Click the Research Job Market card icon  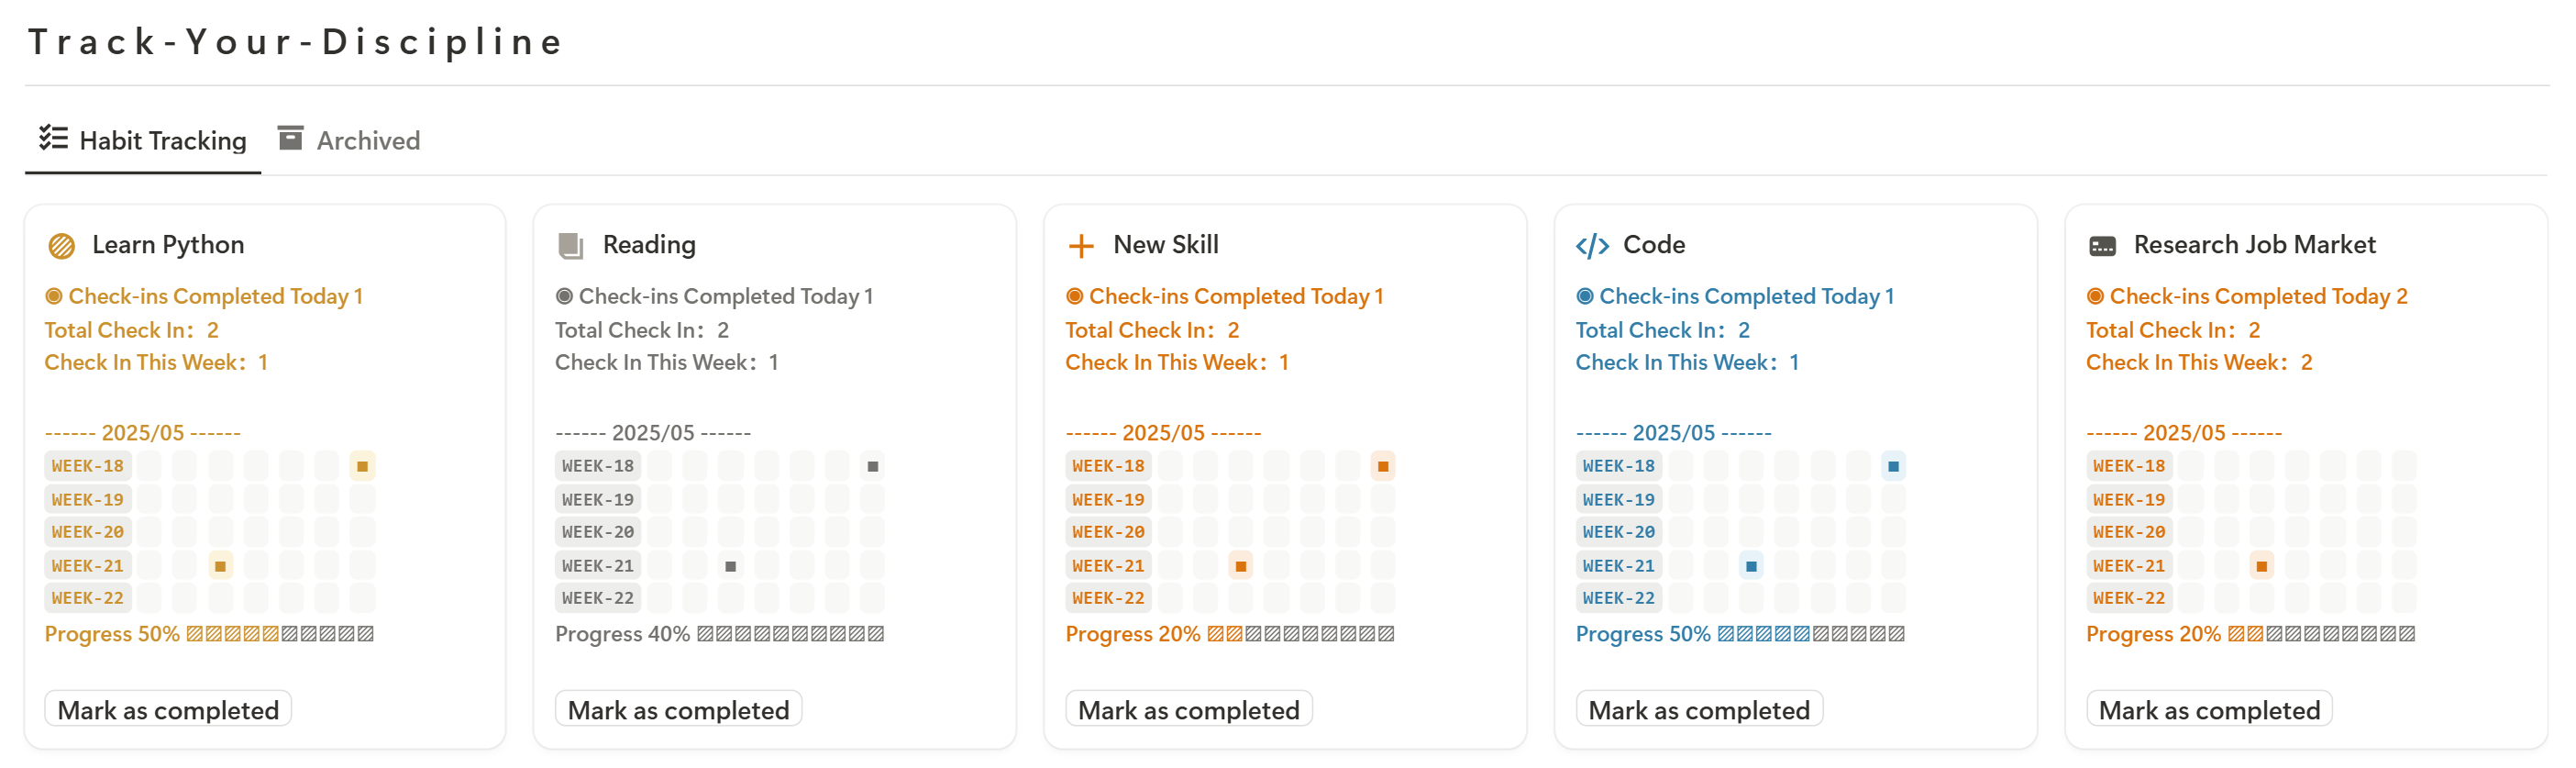pyautogui.click(x=2102, y=246)
